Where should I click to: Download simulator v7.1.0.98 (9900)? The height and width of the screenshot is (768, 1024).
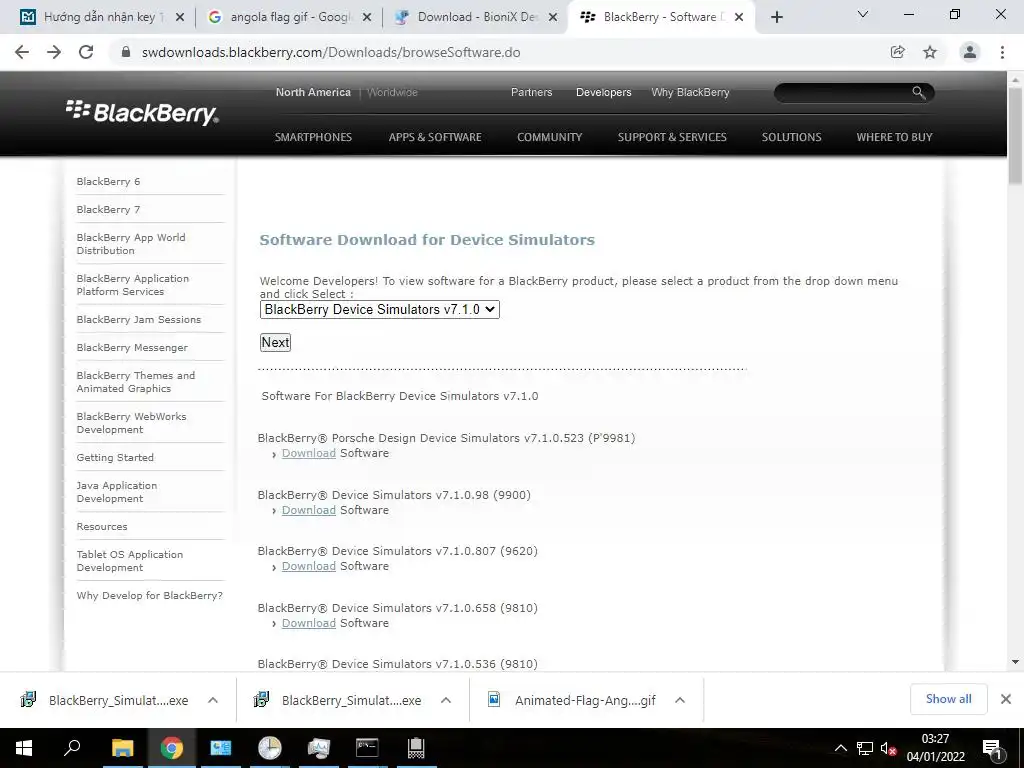[308, 510]
